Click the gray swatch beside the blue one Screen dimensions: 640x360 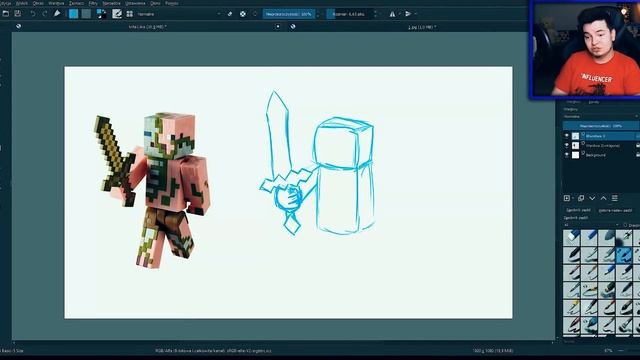click(x=86, y=14)
